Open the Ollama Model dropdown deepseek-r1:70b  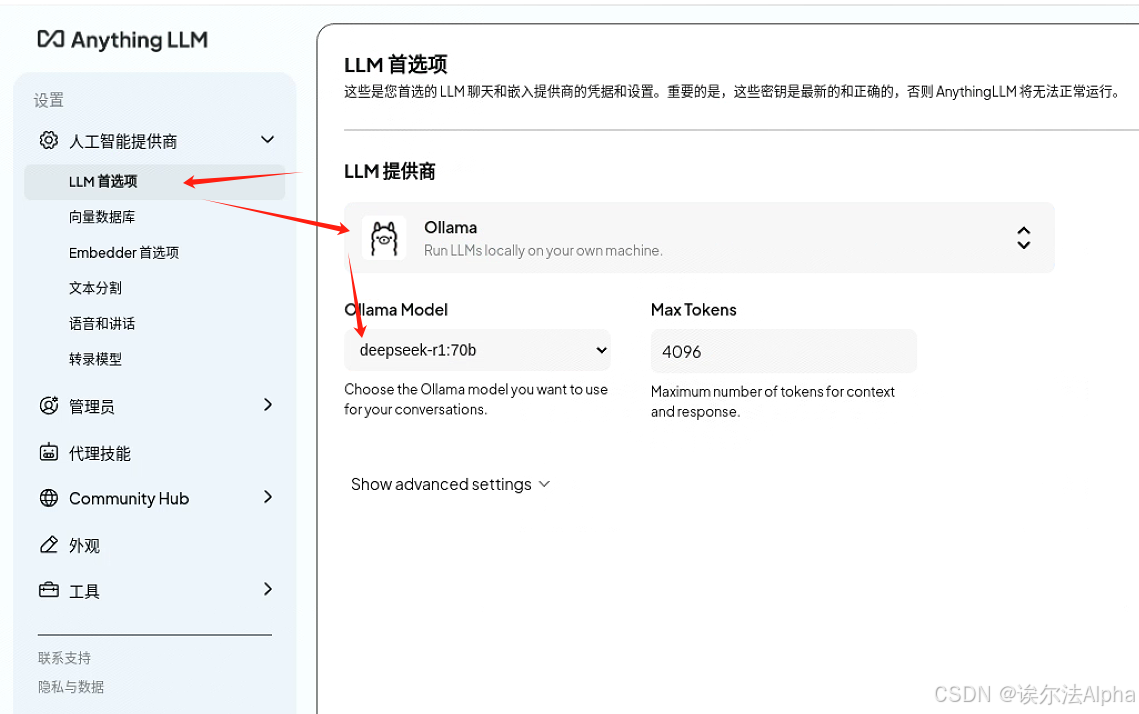pyautogui.click(x=477, y=350)
